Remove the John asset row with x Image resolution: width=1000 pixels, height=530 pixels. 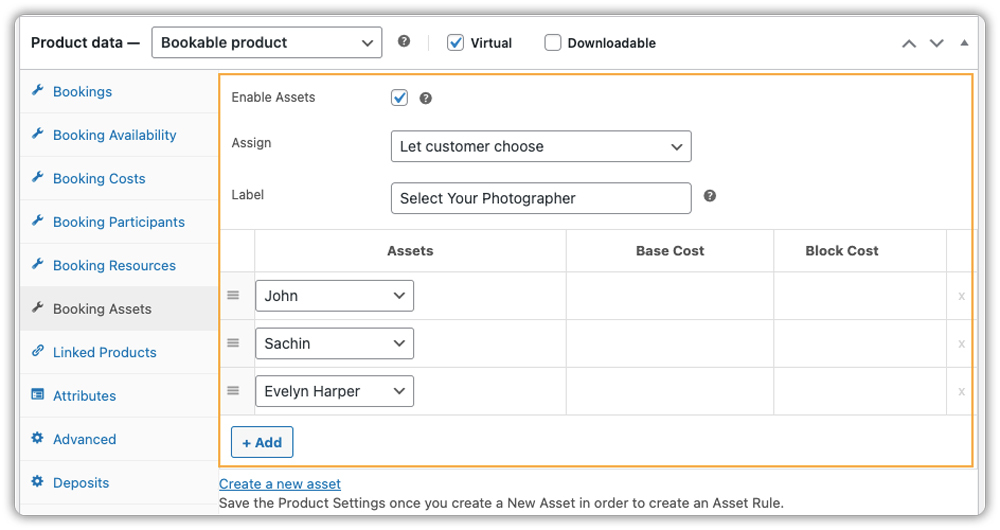(961, 296)
